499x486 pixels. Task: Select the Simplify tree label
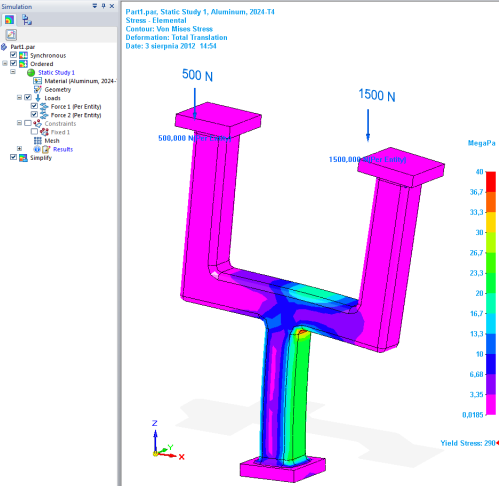[41, 158]
